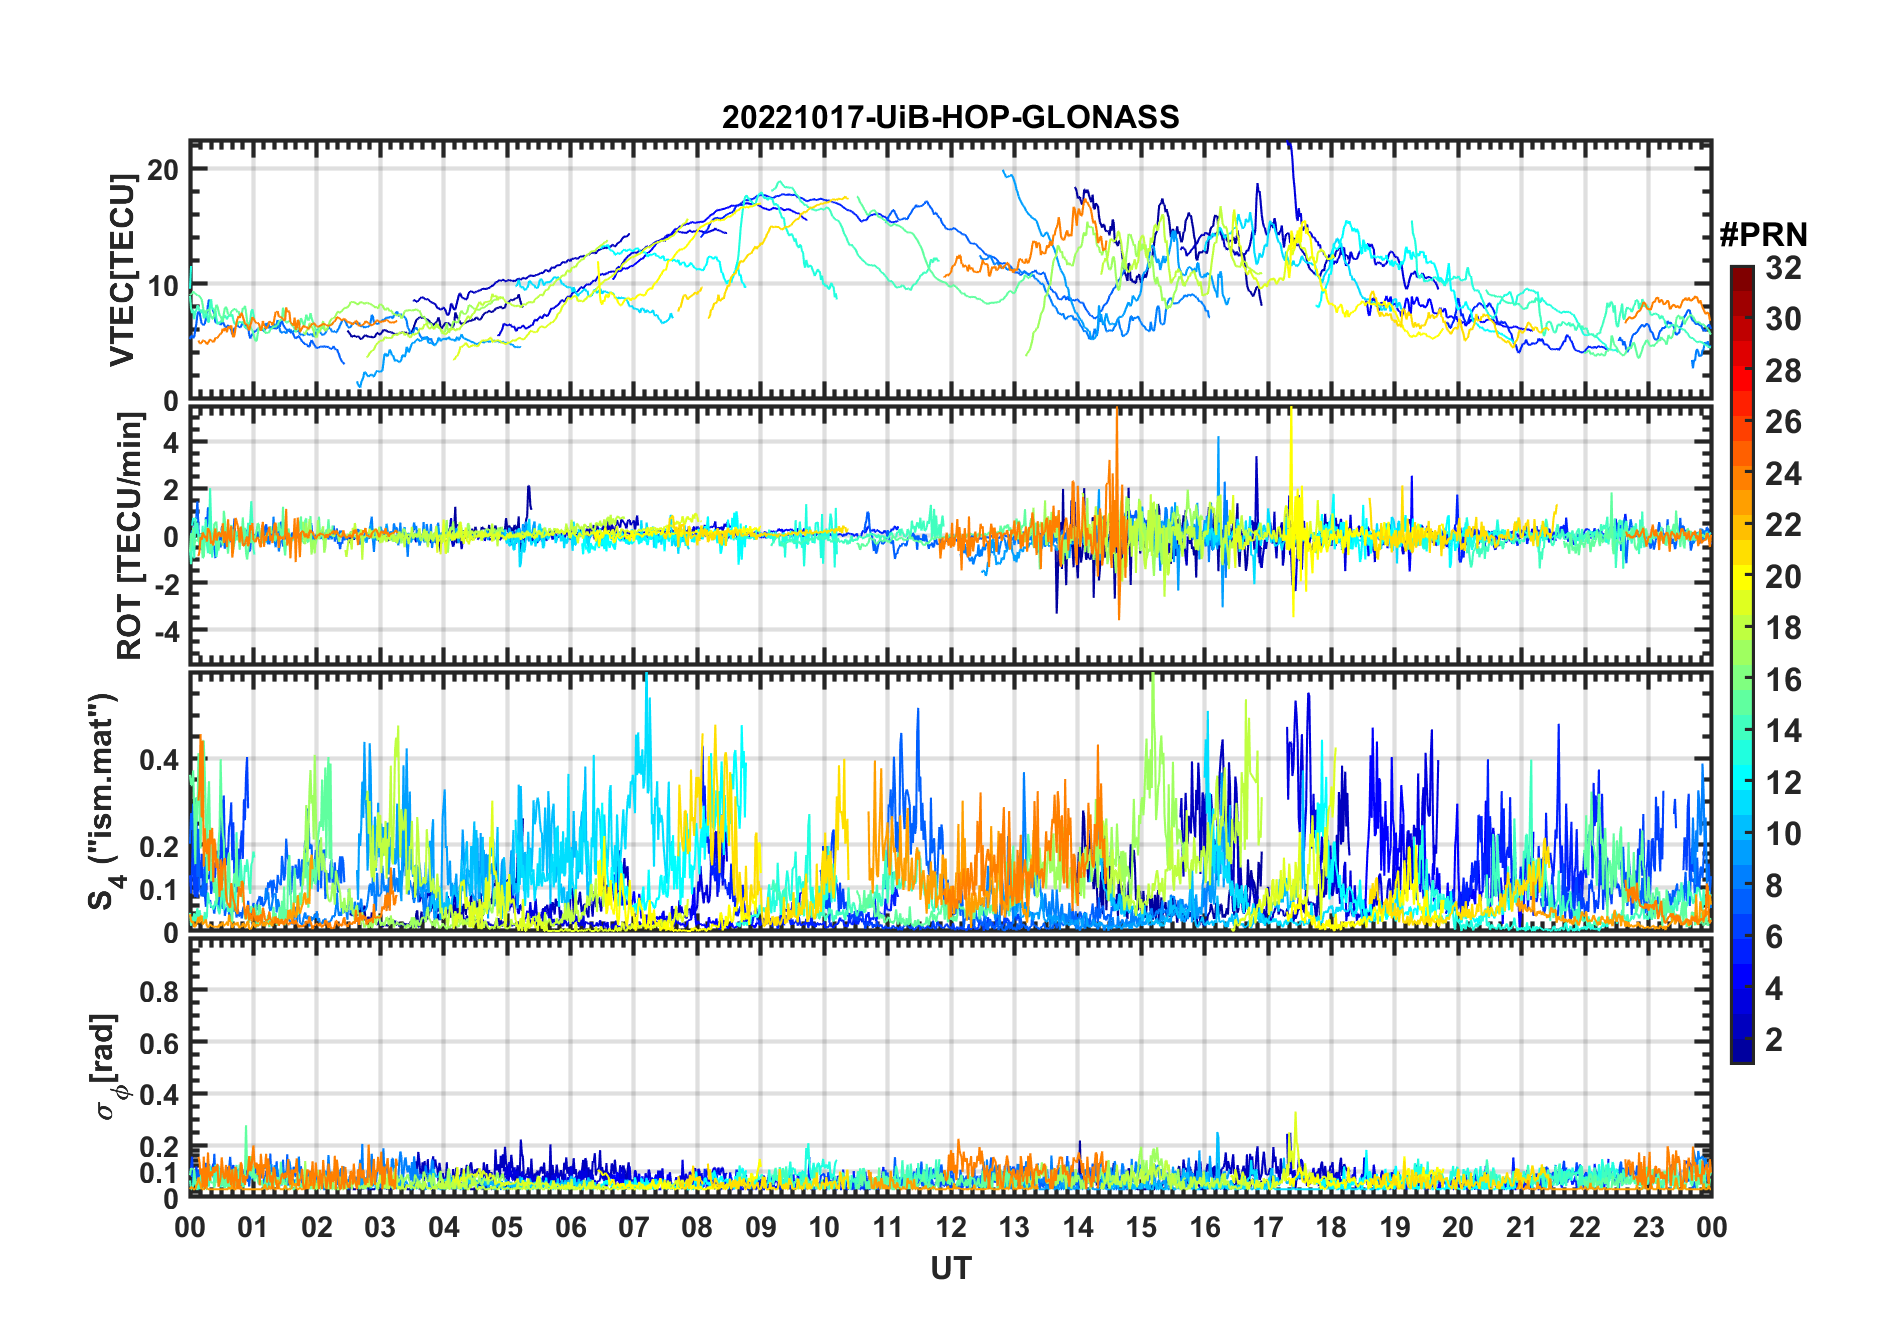Click PRN colorbar tick label 14
1902x1330 pixels.
click(x=1783, y=731)
